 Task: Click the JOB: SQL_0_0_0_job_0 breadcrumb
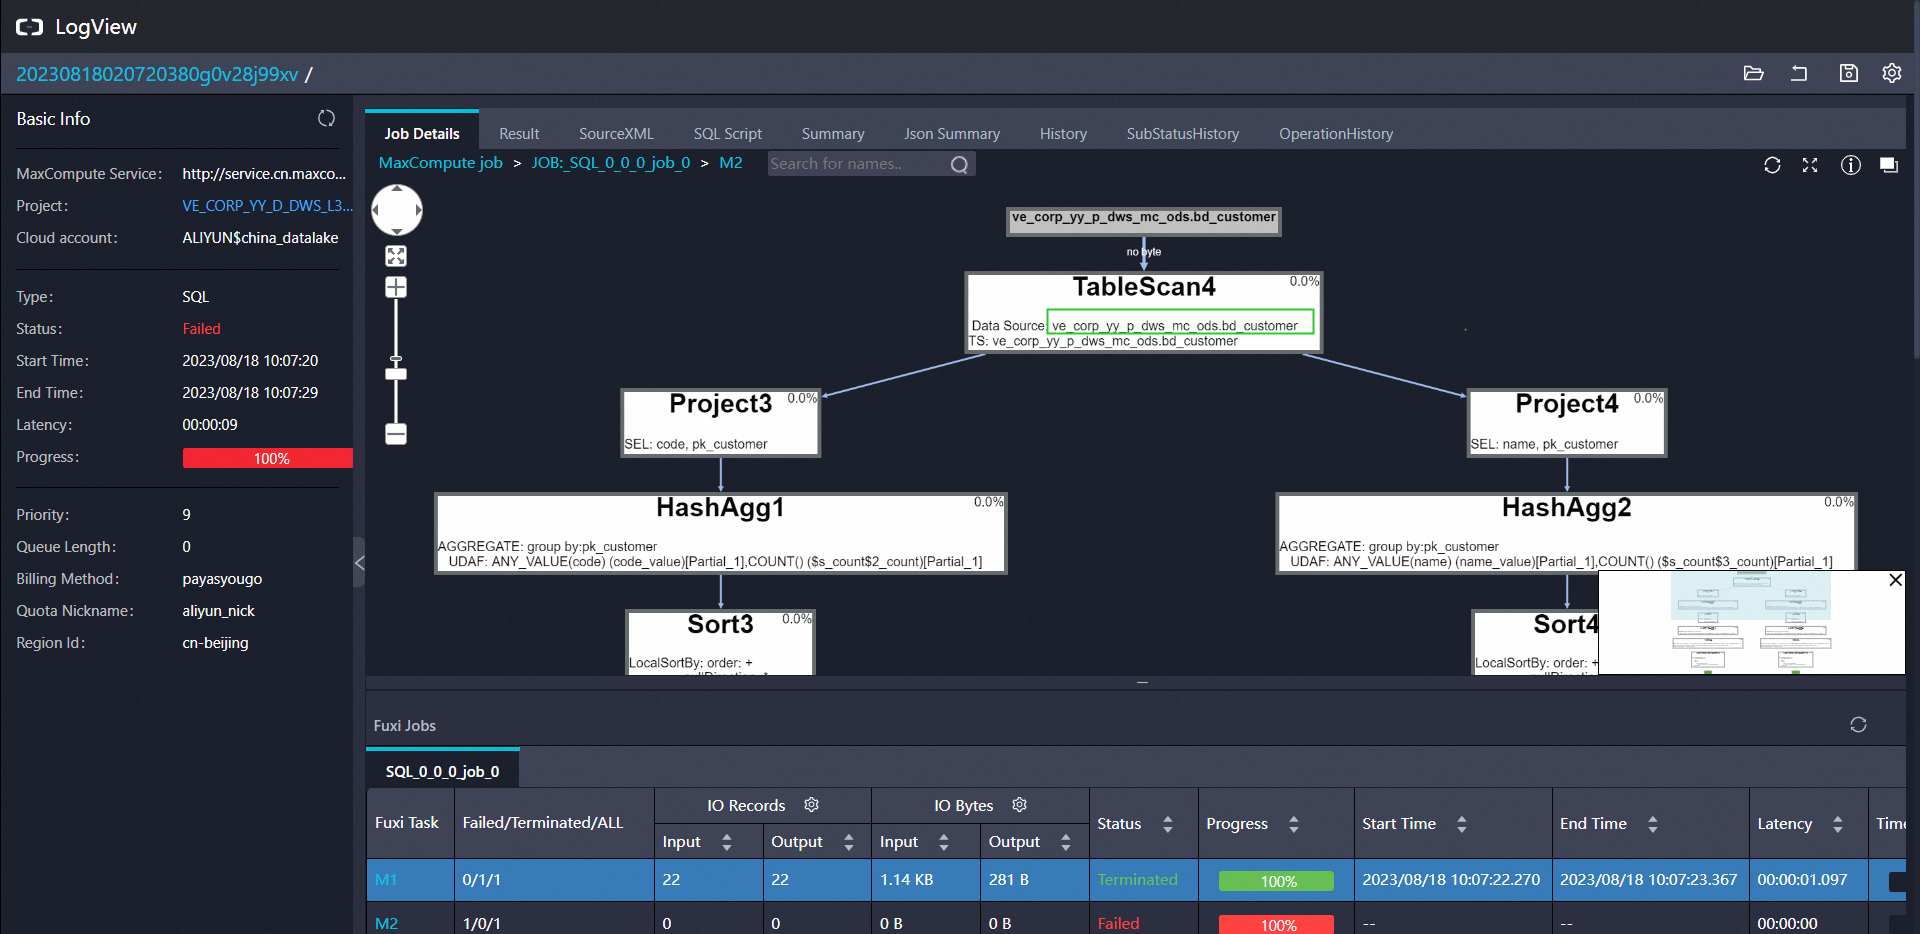coord(611,163)
